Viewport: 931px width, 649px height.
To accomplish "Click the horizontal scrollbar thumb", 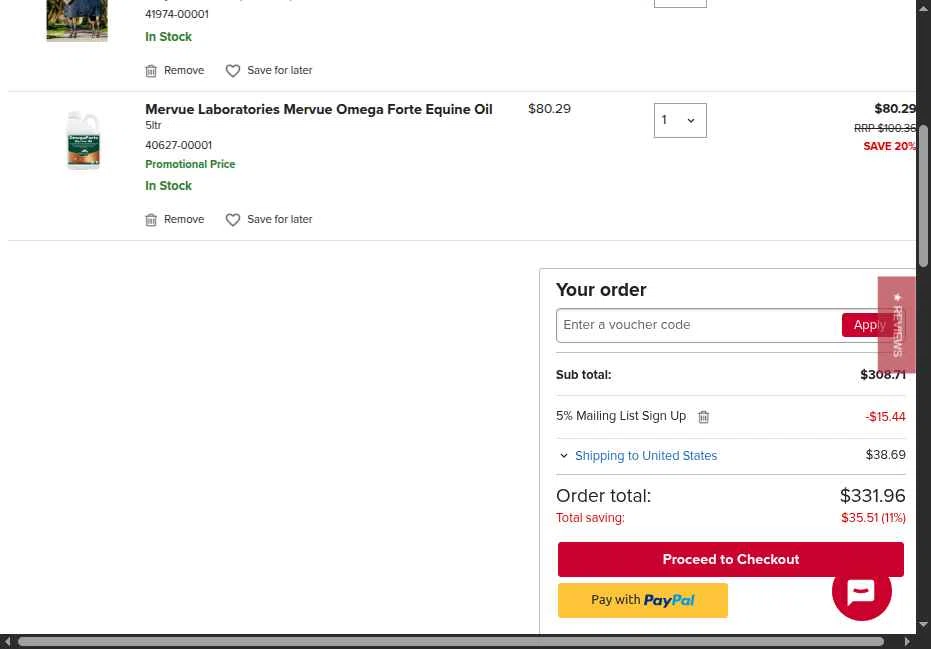I will tap(451, 642).
